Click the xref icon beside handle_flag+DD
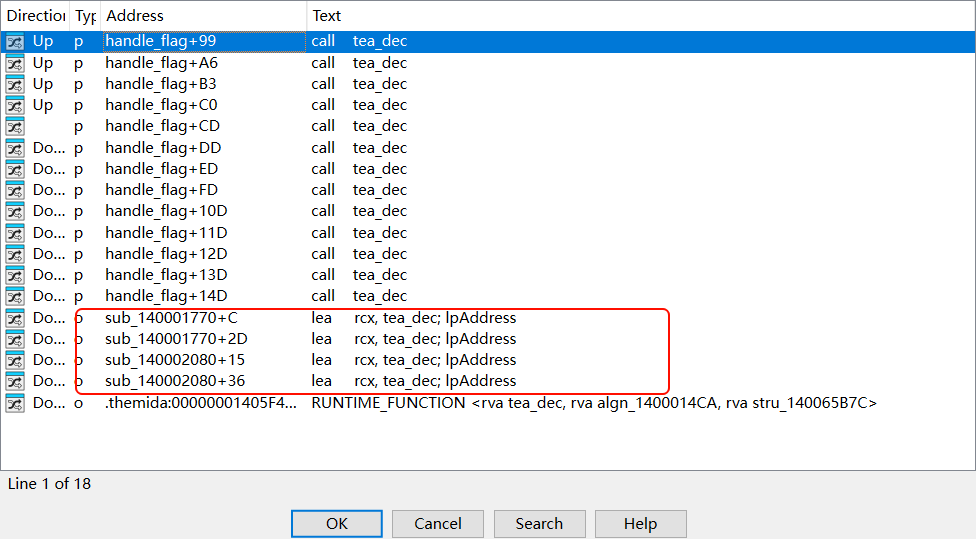Image resolution: width=976 pixels, height=539 pixels. click(x=15, y=148)
